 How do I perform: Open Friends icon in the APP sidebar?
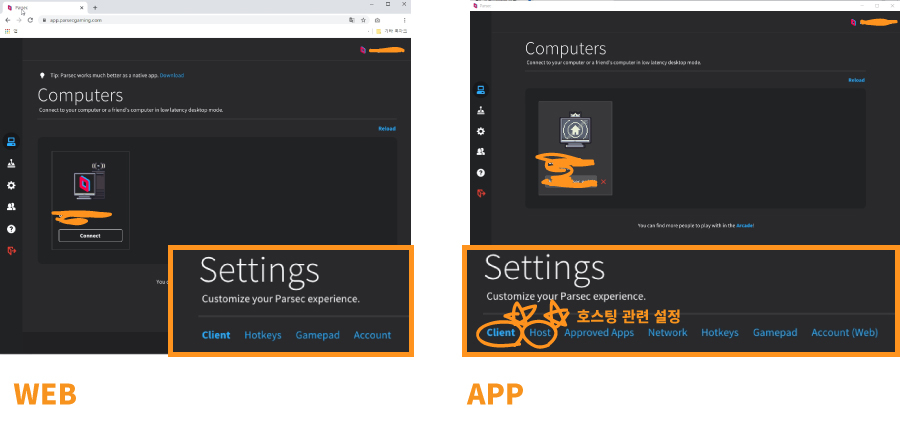tap(481, 152)
